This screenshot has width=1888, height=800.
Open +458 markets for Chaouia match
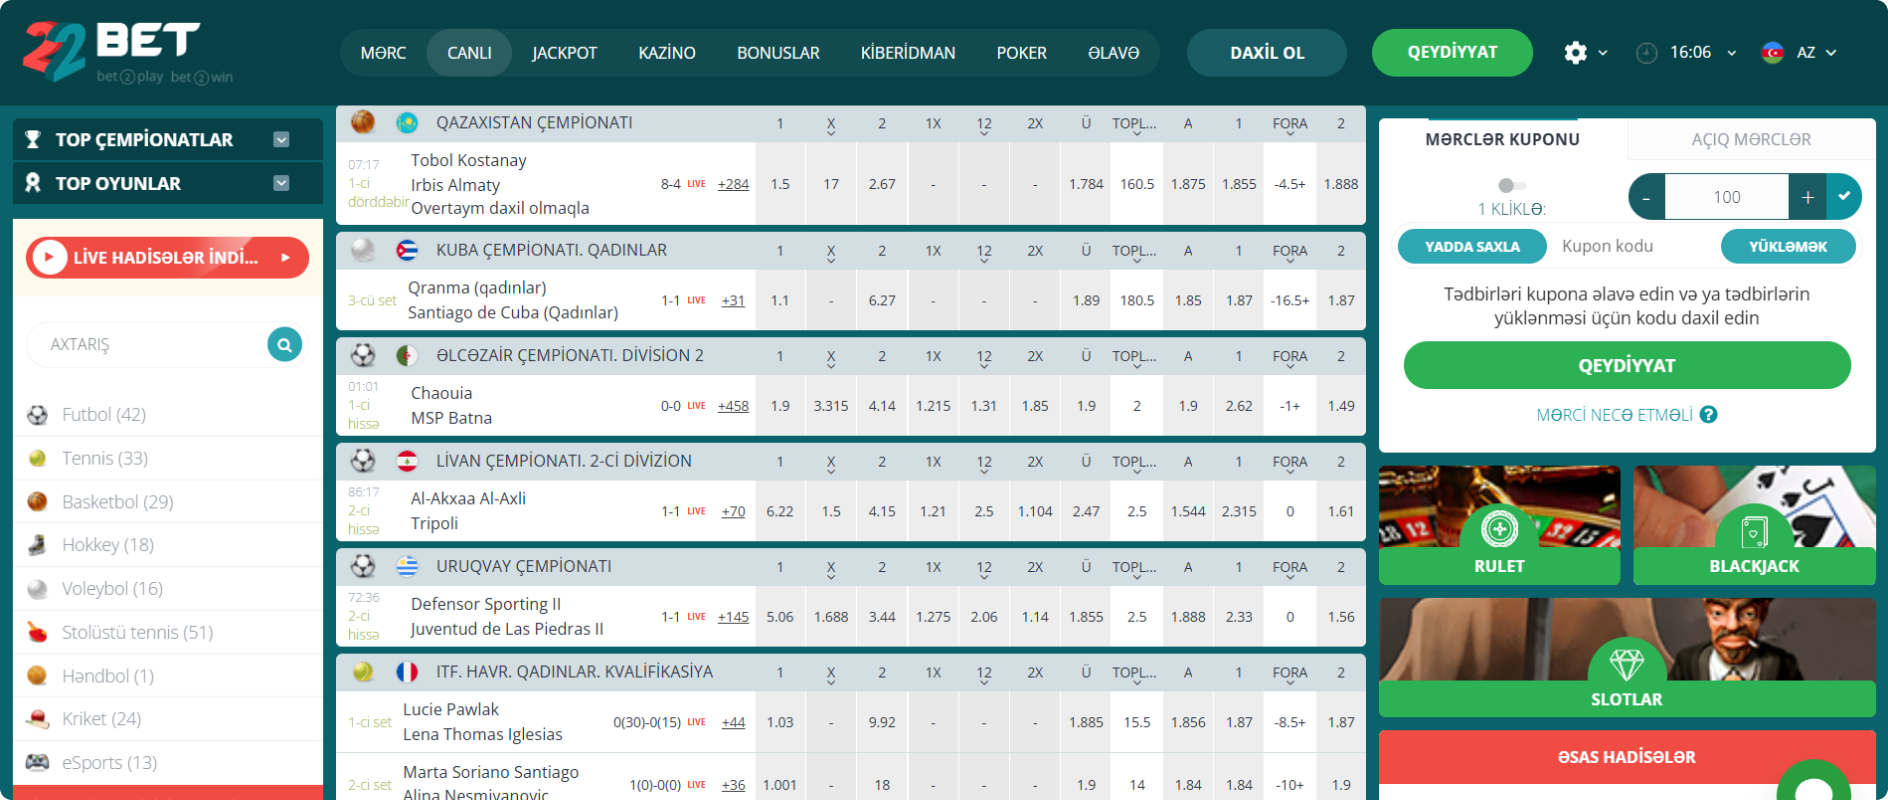pyautogui.click(x=733, y=406)
